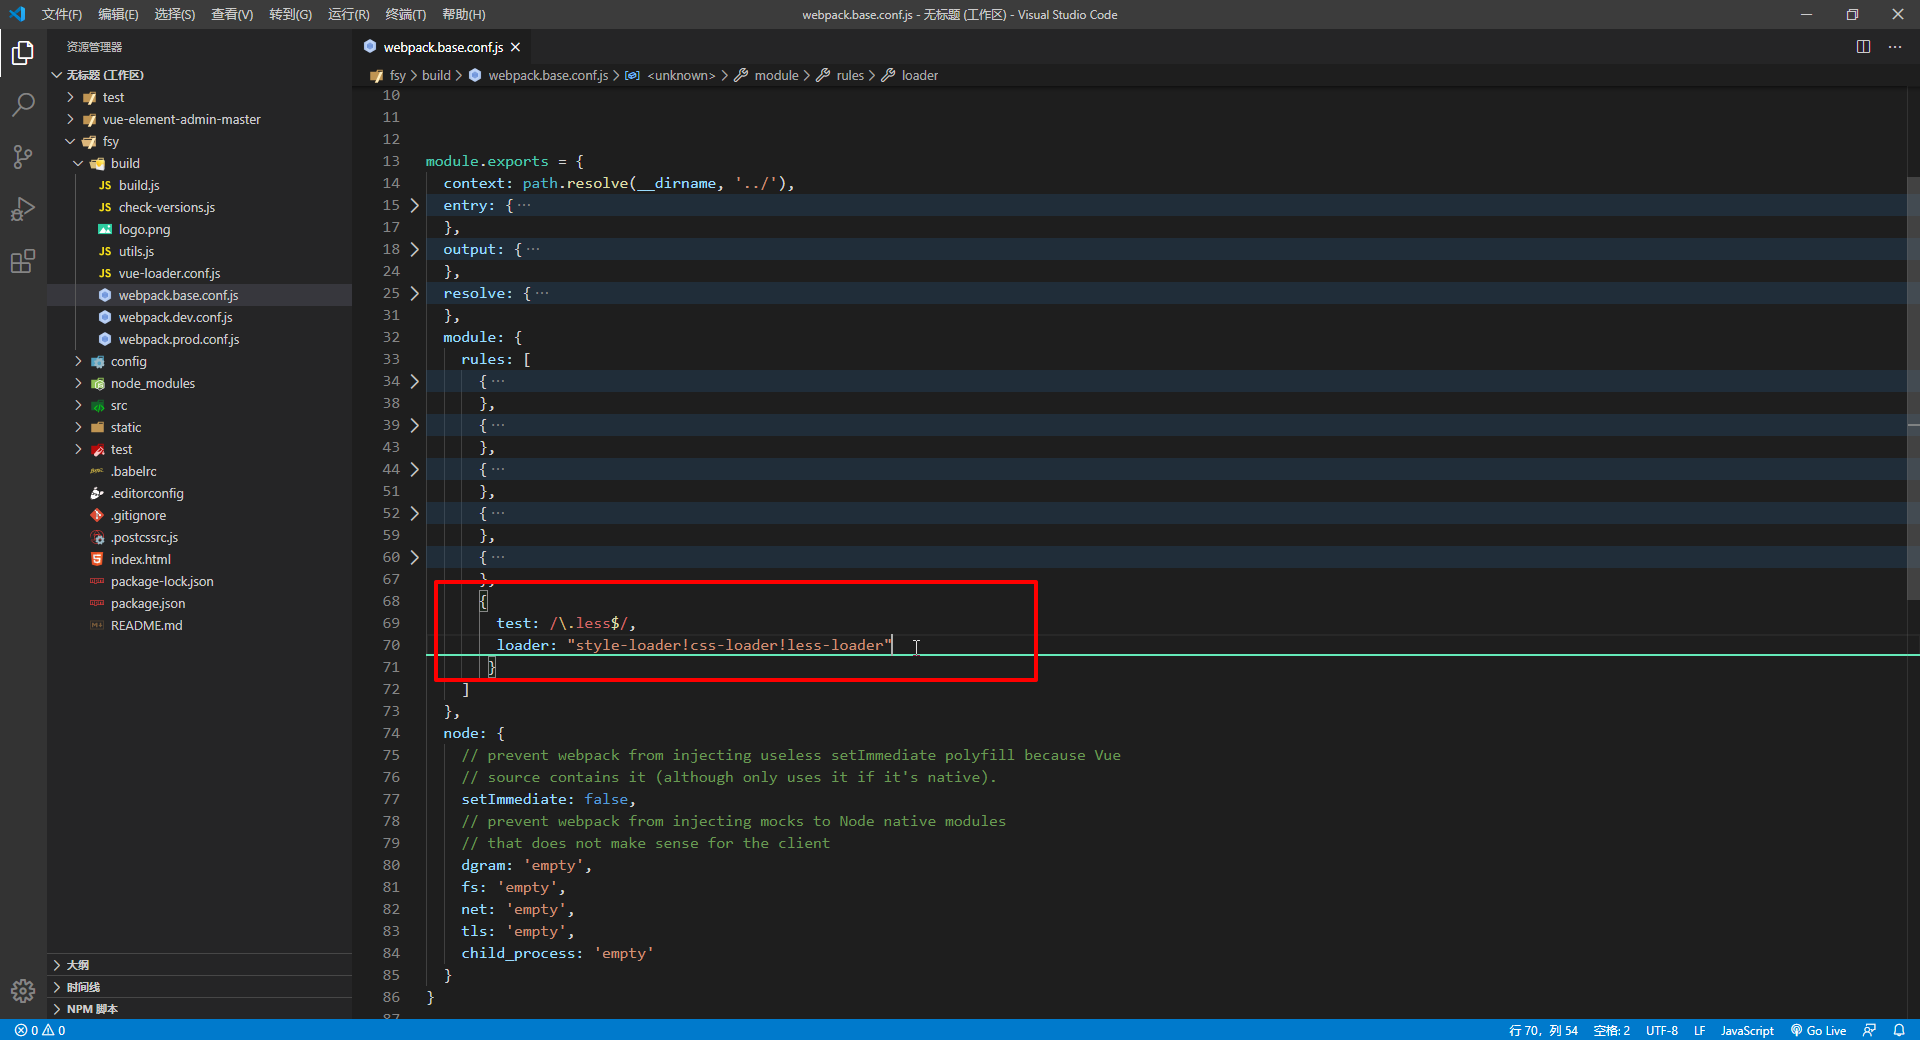Open check-versions.js file
The width and height of the screenshot is (1920, 1040).
[199, 207]
